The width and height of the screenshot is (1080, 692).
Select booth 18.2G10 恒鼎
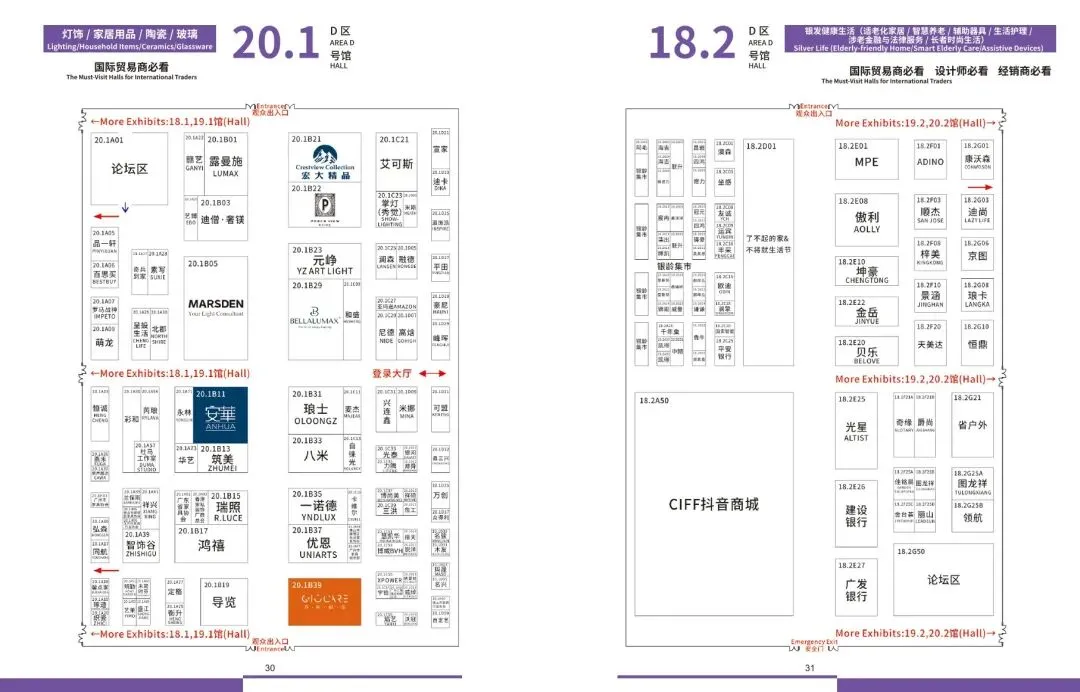coord(977,343)
